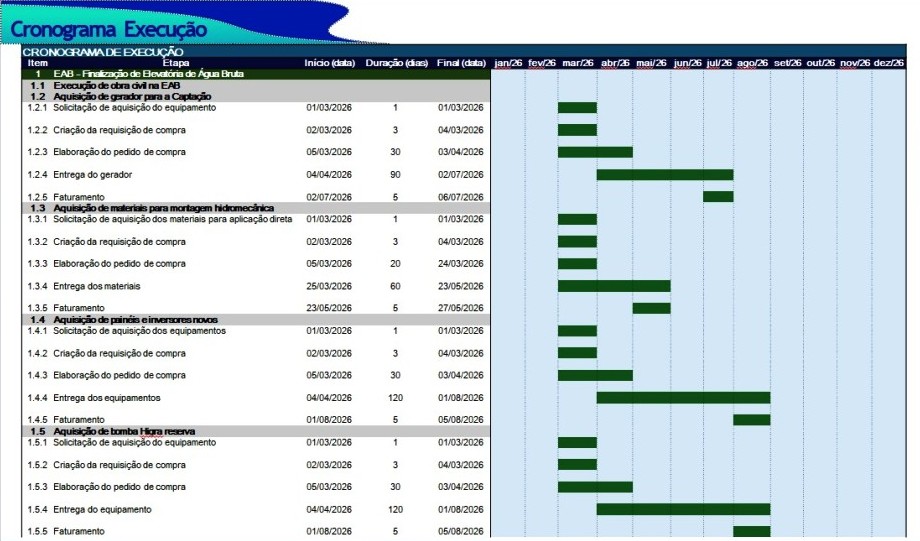920x541 pixels.
Task: Click the 'Início (data)' column header
Action: (x=329, y=63)
